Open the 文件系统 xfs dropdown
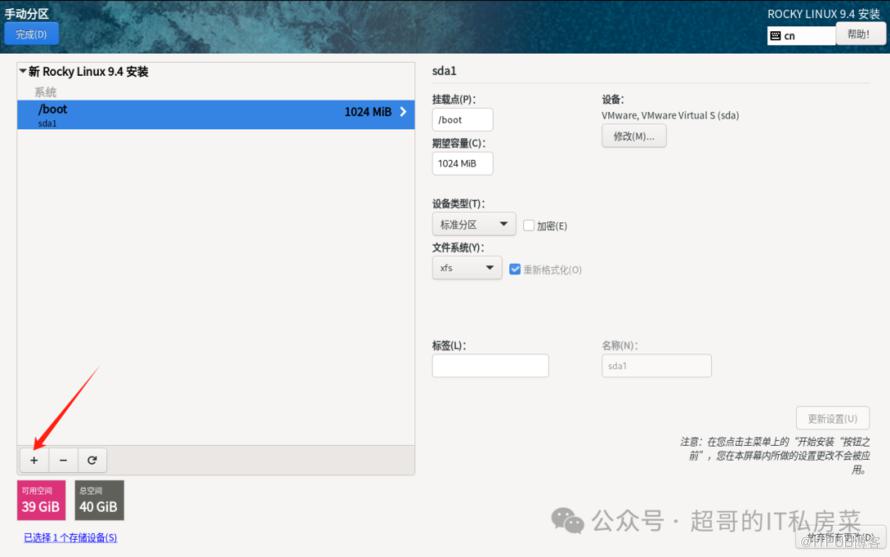890x557 pixels. pos(467,268)
